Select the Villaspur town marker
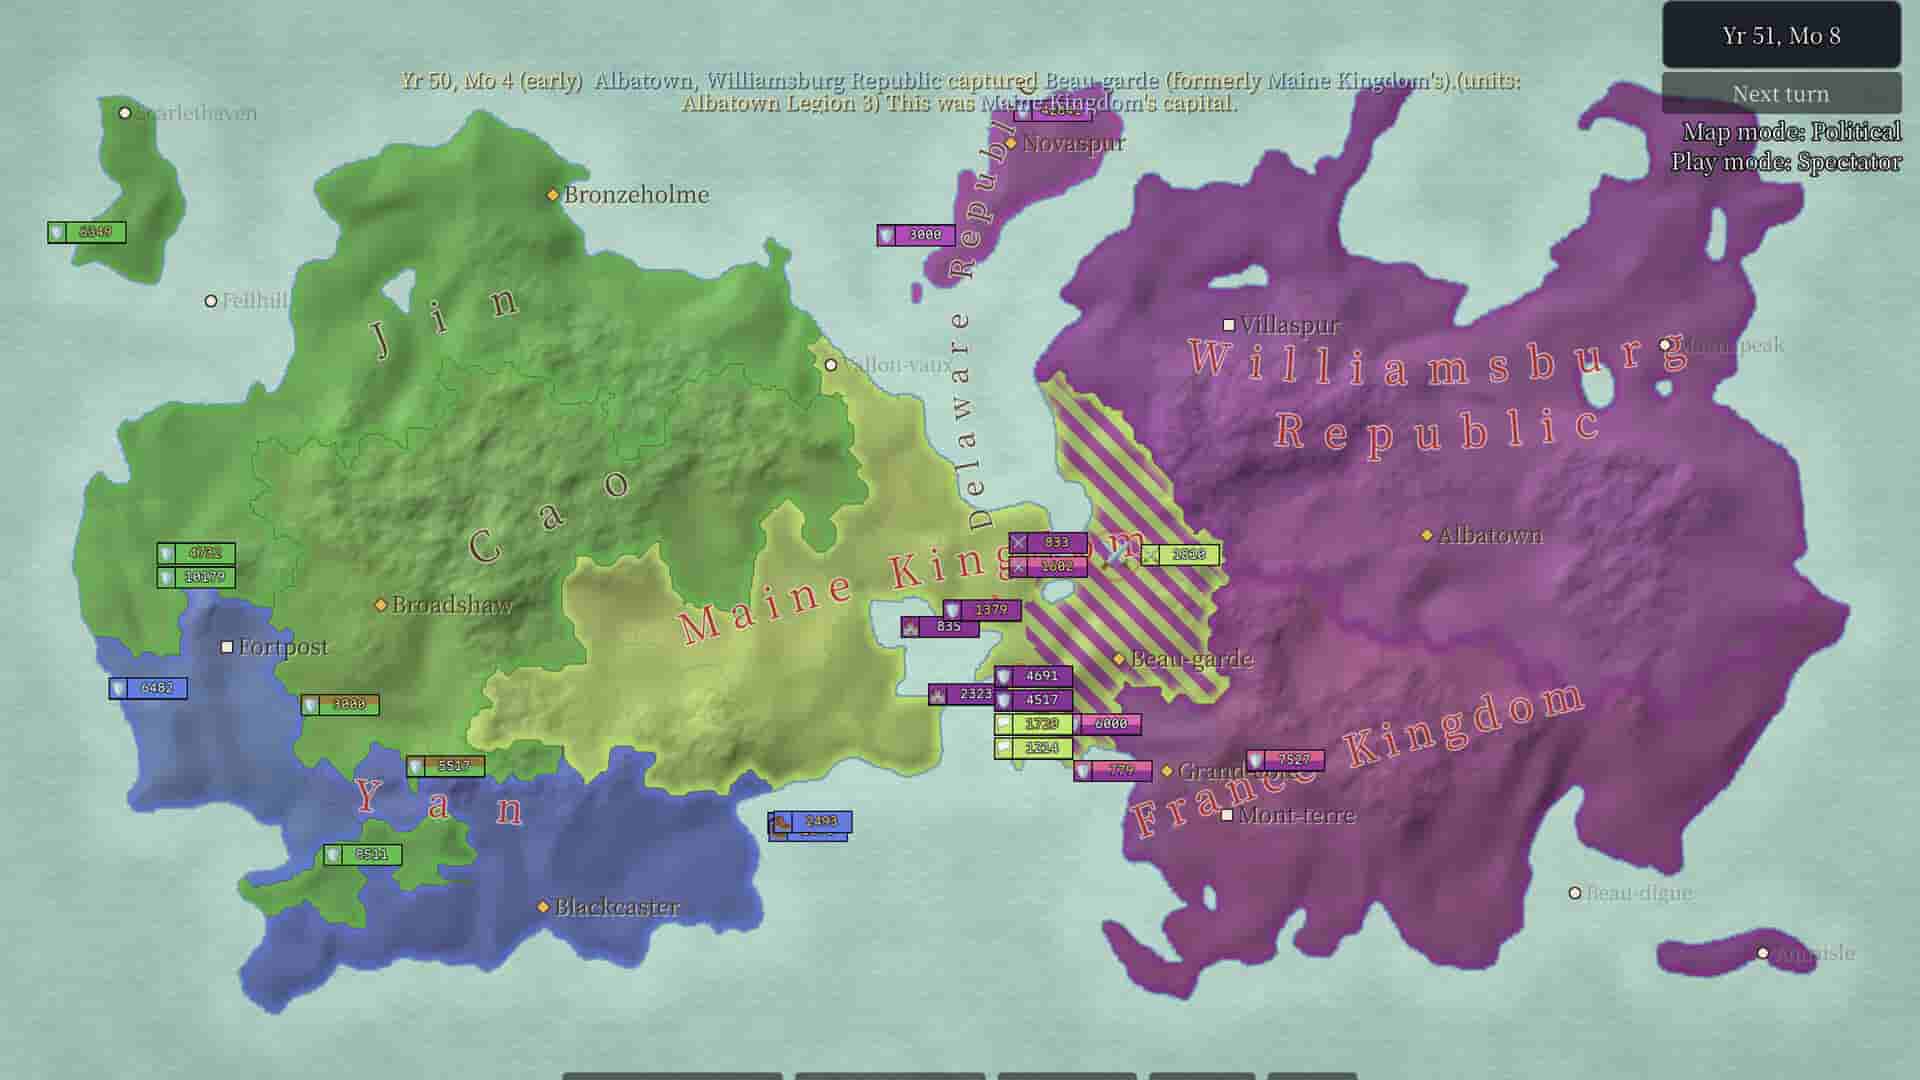1920x1080 pixels. pos(1229,325)
